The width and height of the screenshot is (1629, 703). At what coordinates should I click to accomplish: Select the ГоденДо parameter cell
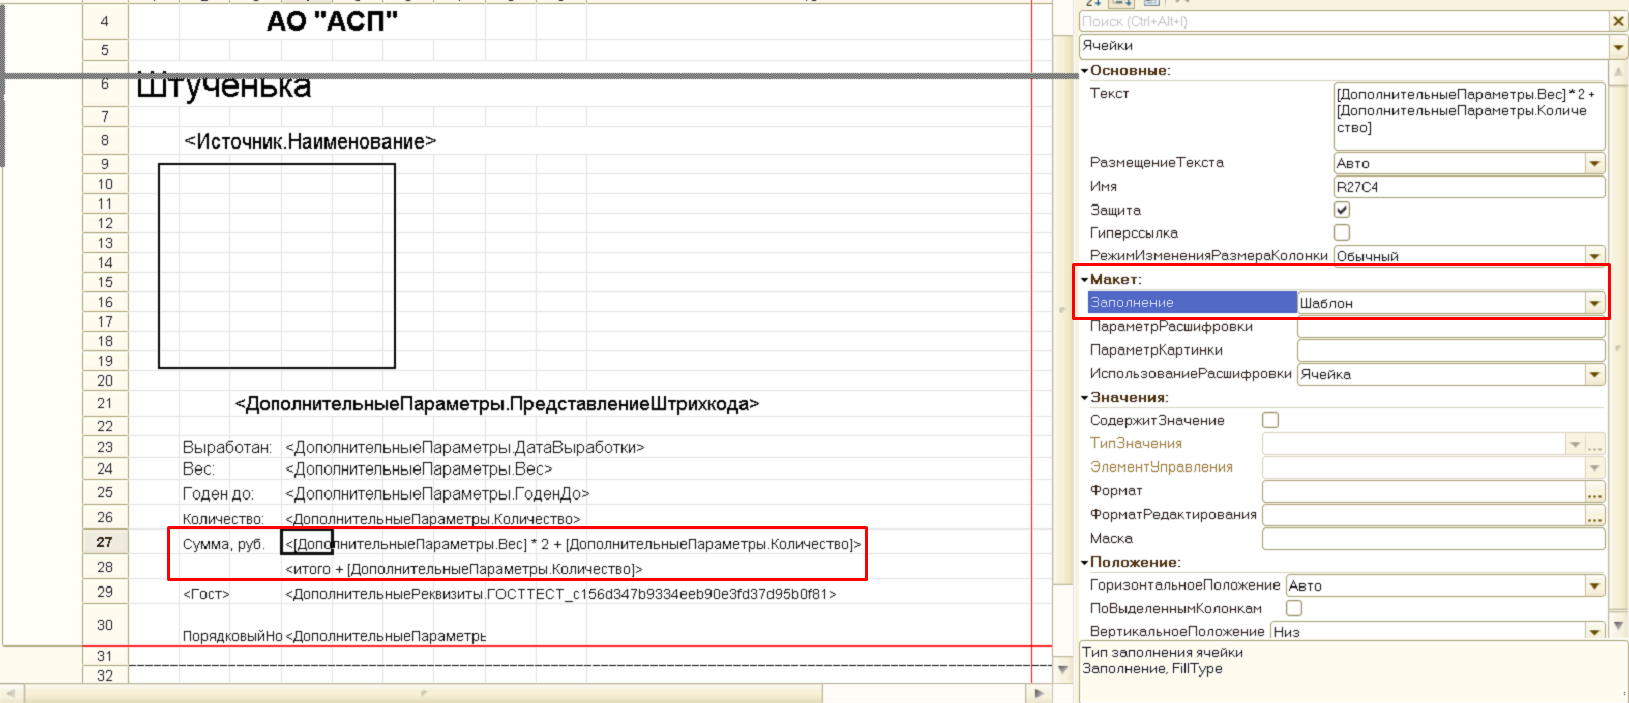click(438, 494)
